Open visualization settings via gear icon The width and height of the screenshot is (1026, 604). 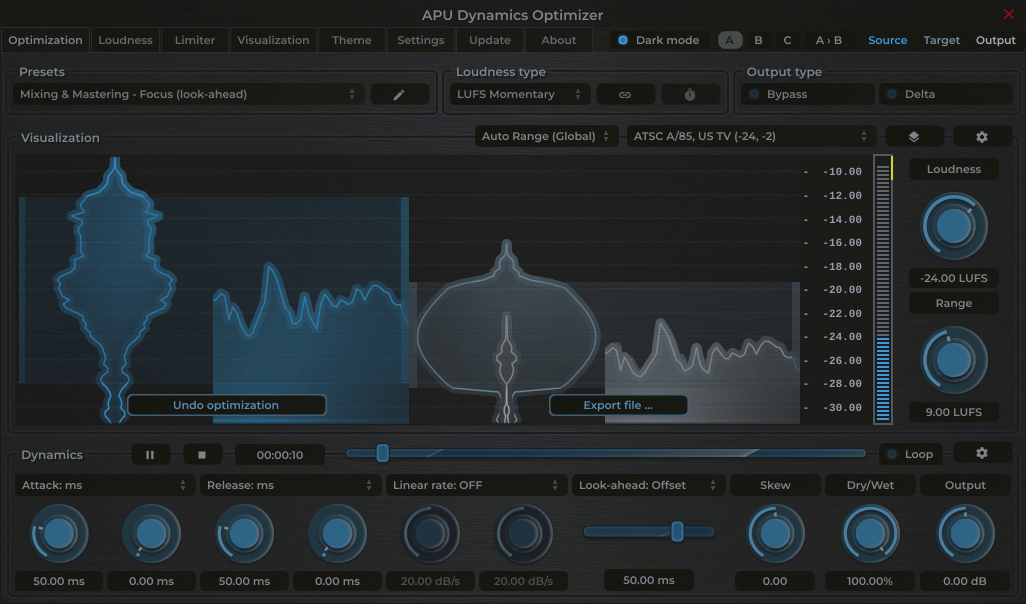pos(982,136)
